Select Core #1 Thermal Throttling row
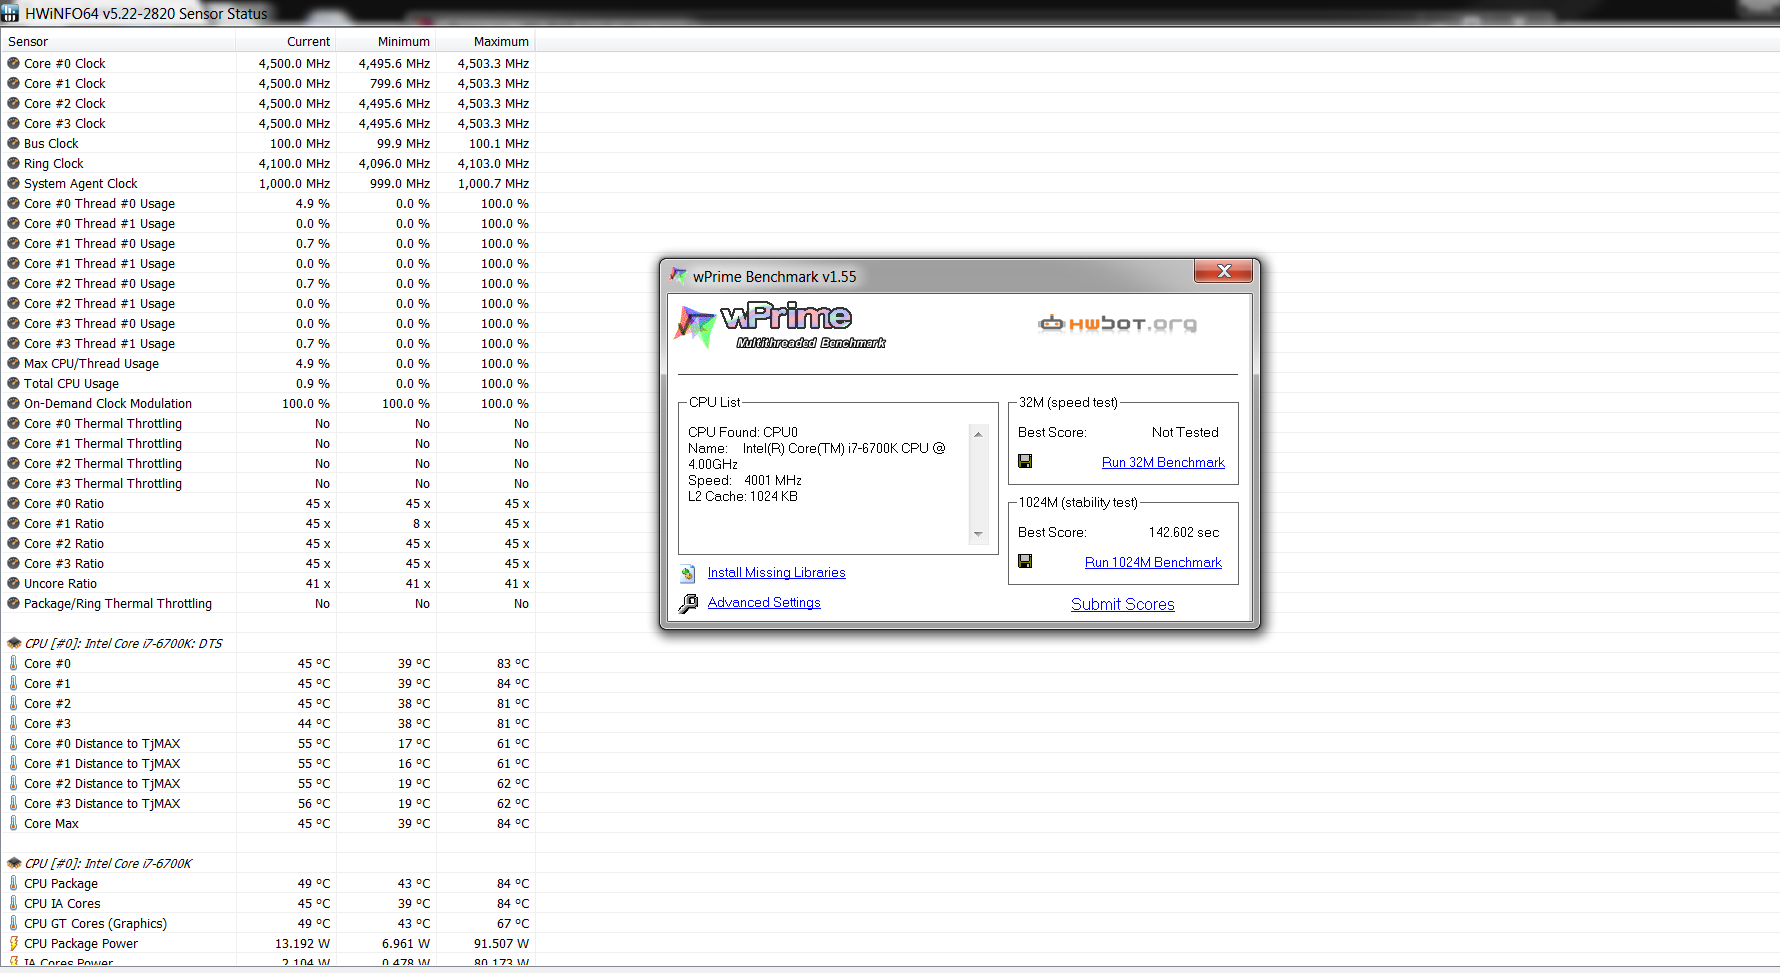This screenshot has width=1780, height=973. 268,443
